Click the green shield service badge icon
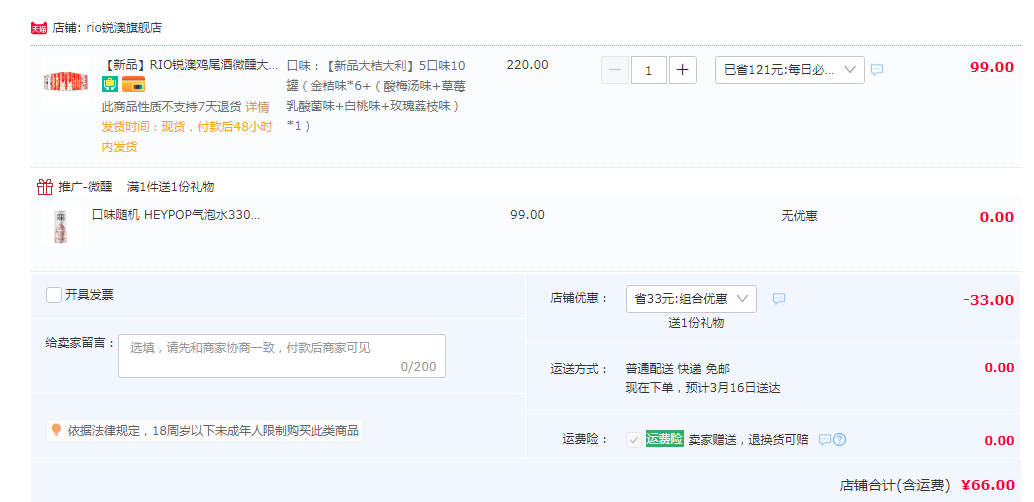Viewport: 1034px width, 502px height. click(109, 84)
